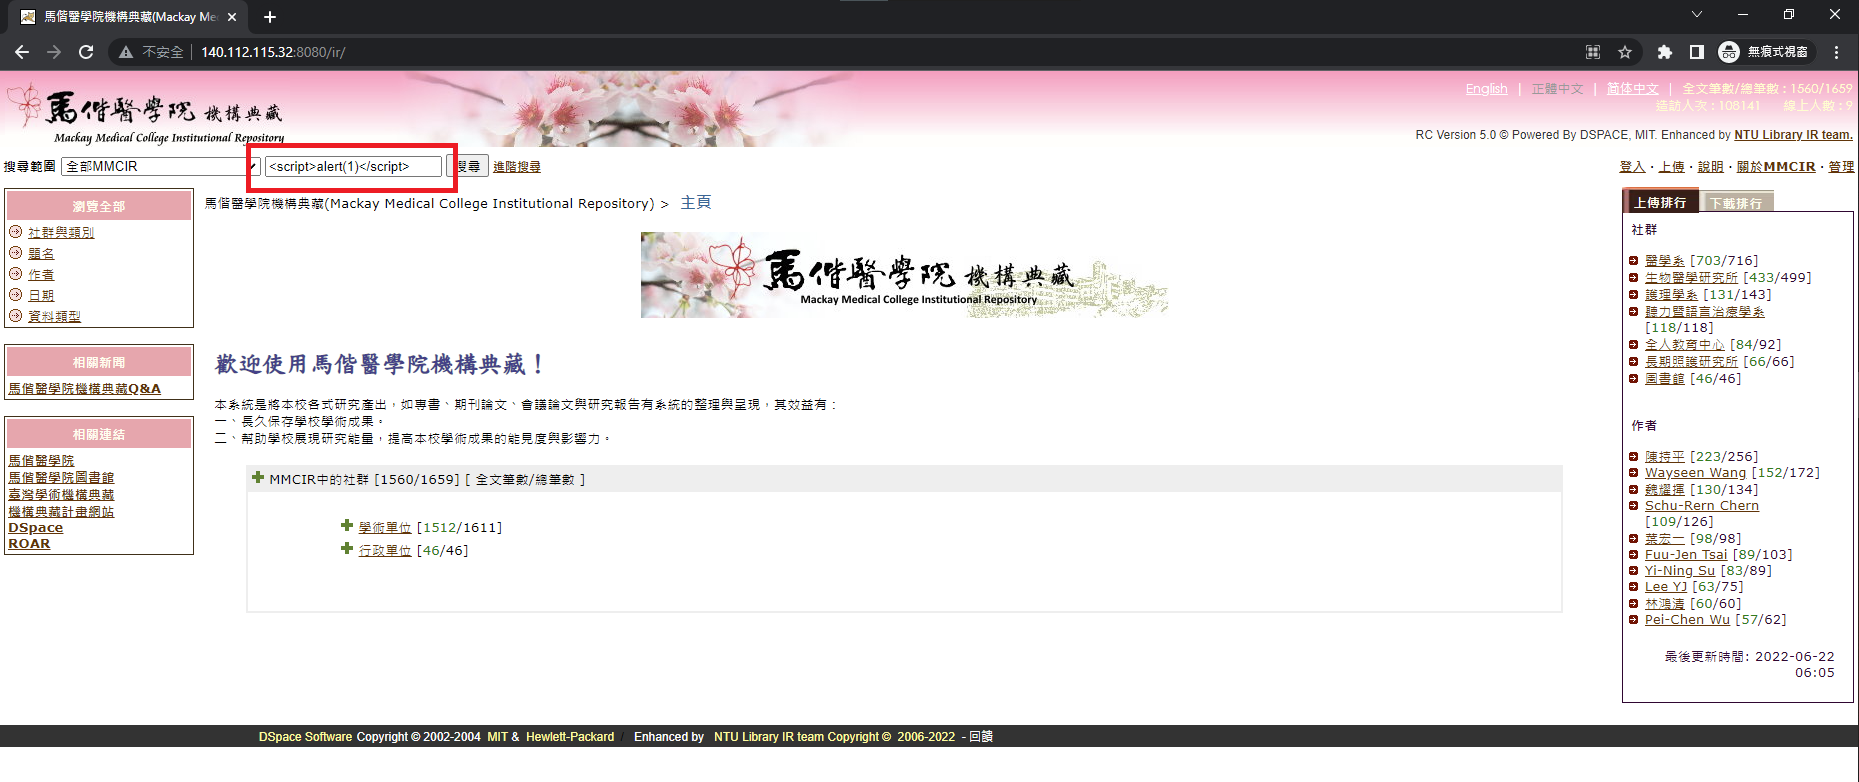This screenshot has height=782, width=1859.
Task: Open author Wayseen Wang link
Action: point(1696,472)
